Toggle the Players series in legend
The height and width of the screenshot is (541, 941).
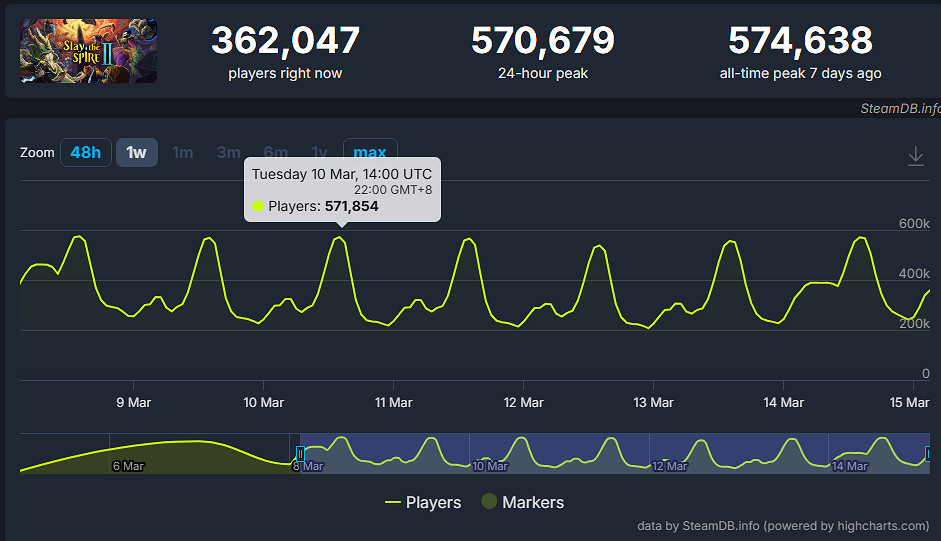point(423,502)
